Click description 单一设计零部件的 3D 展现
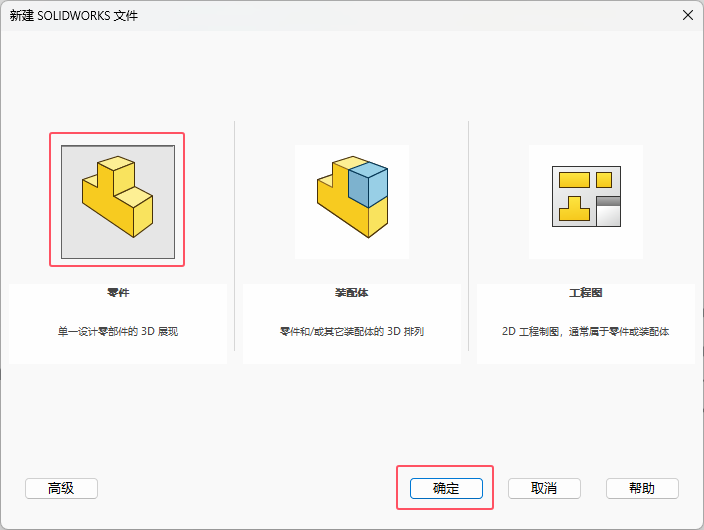 point(118,331)
